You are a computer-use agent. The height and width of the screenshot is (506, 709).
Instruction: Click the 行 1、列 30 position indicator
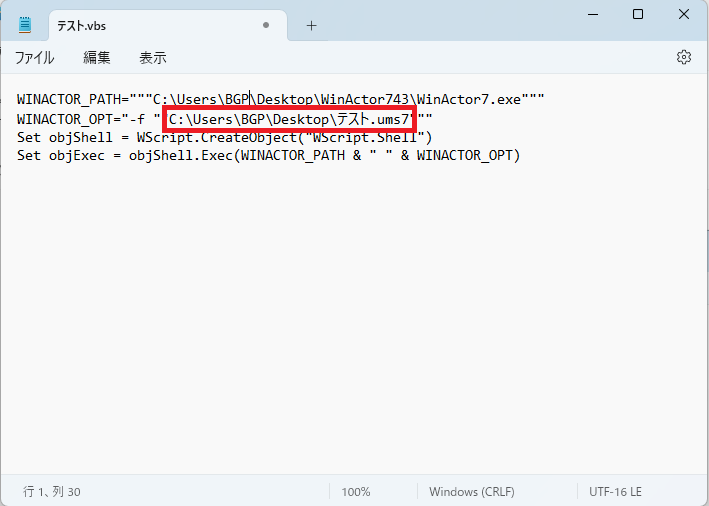point(52,492)
